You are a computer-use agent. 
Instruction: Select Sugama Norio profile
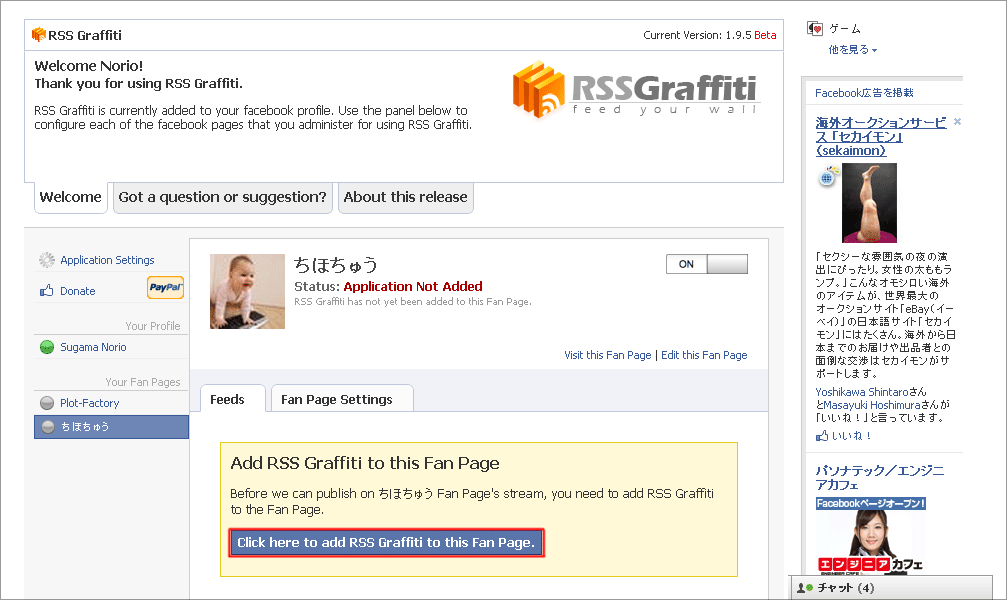coord(93,347)
